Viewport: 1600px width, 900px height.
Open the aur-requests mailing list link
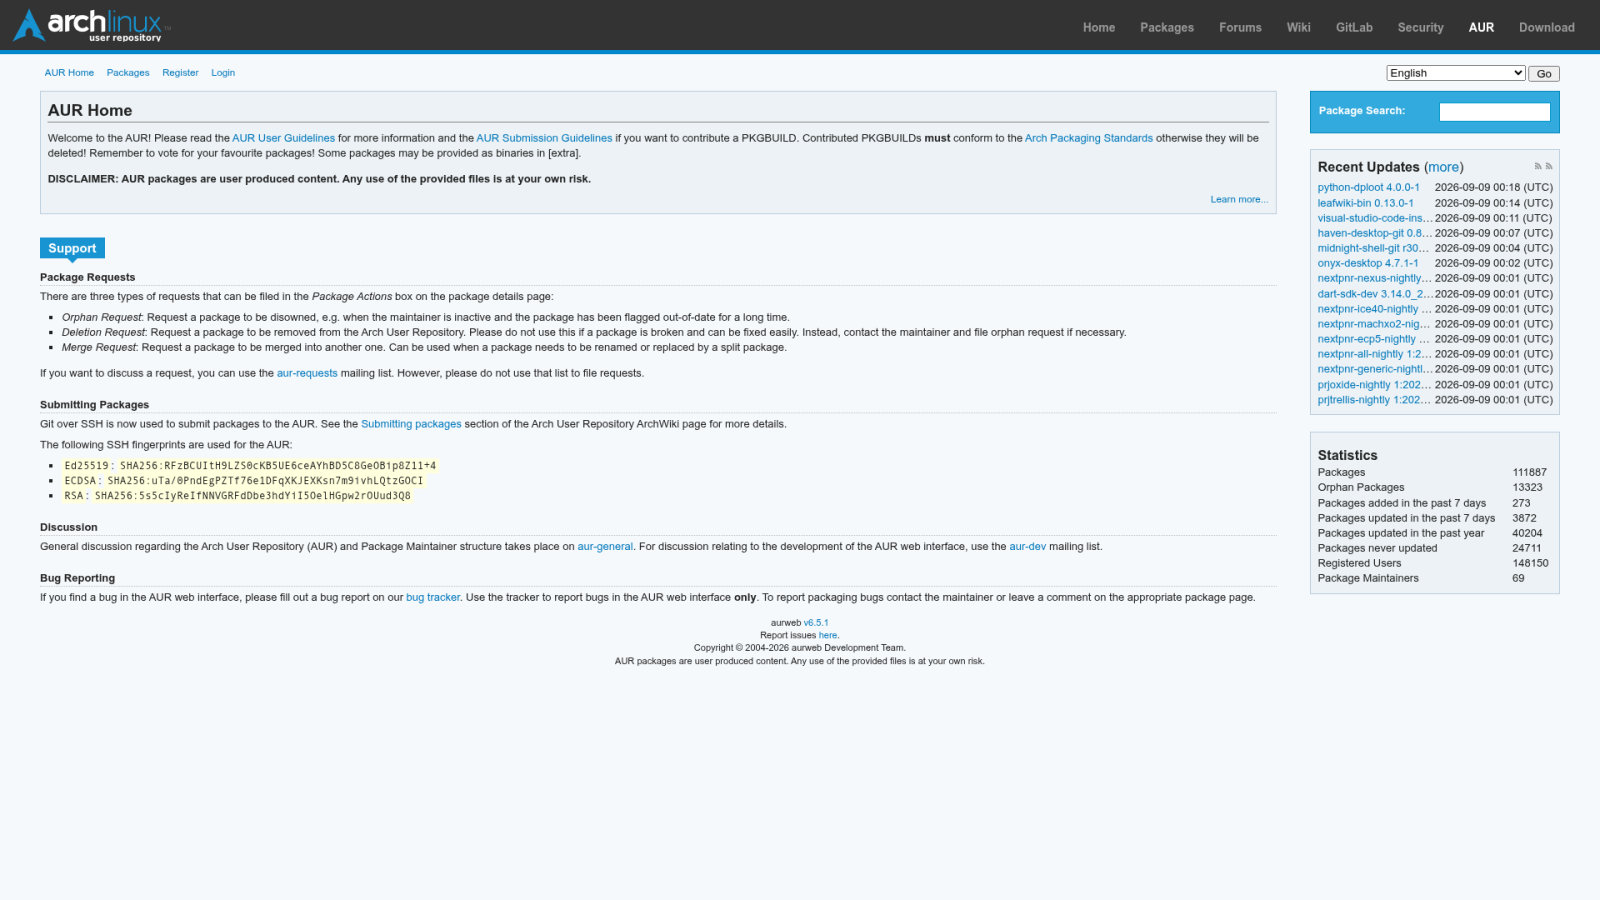(307, 373)
